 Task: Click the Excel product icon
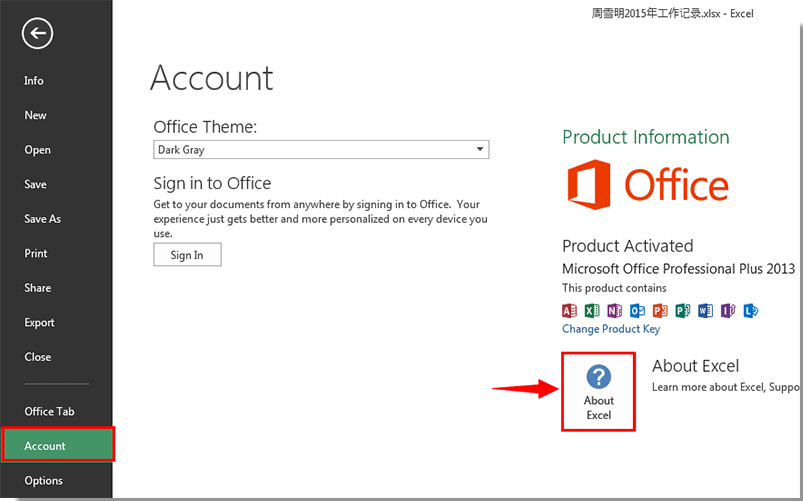(x=592, y=310)
